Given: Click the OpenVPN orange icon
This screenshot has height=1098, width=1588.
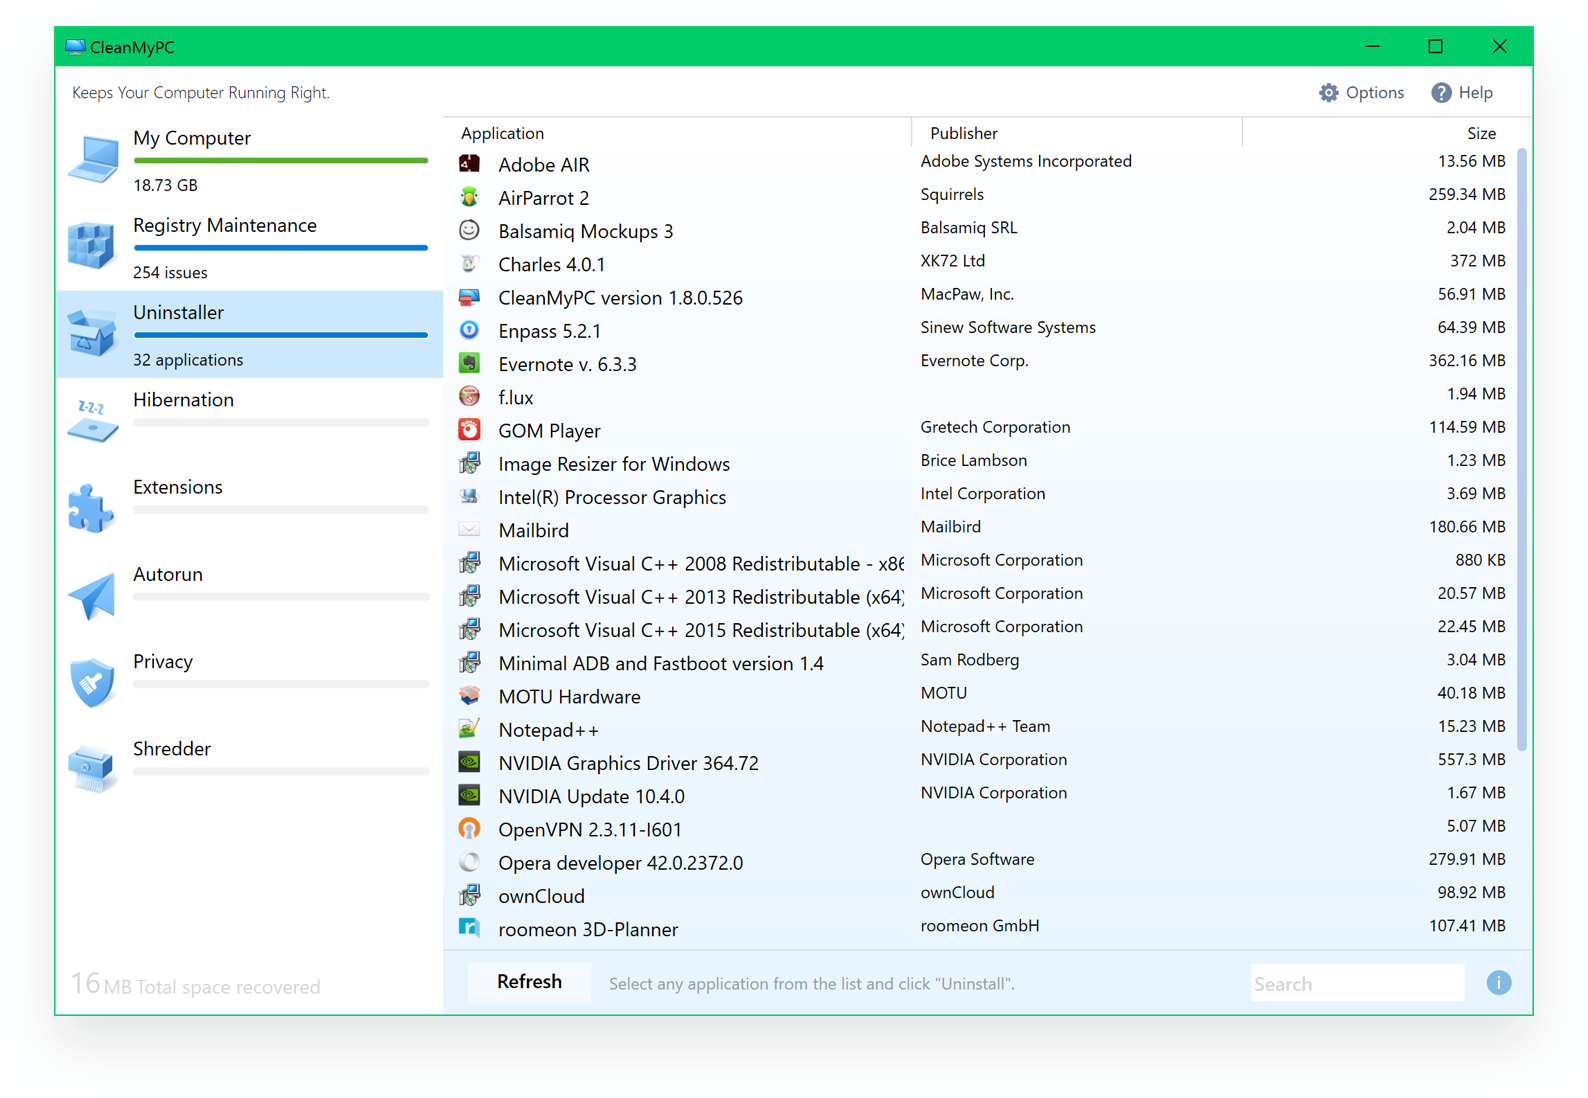Looking at the screenshot, I should pos(469,828).
